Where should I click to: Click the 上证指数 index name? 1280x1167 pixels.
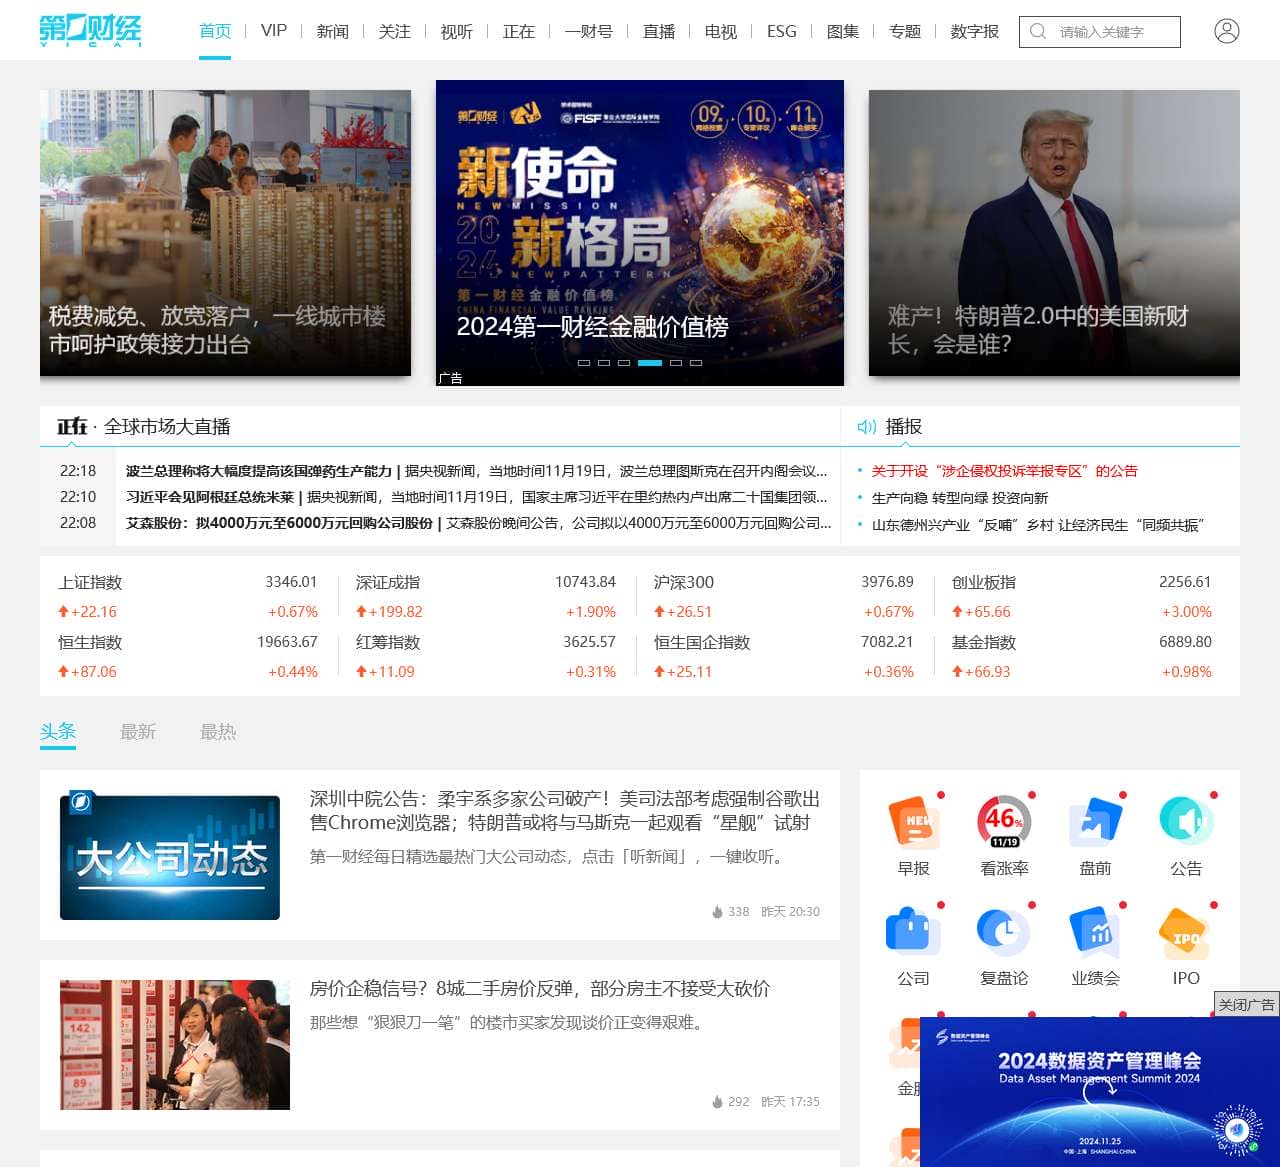pos(90,582)
